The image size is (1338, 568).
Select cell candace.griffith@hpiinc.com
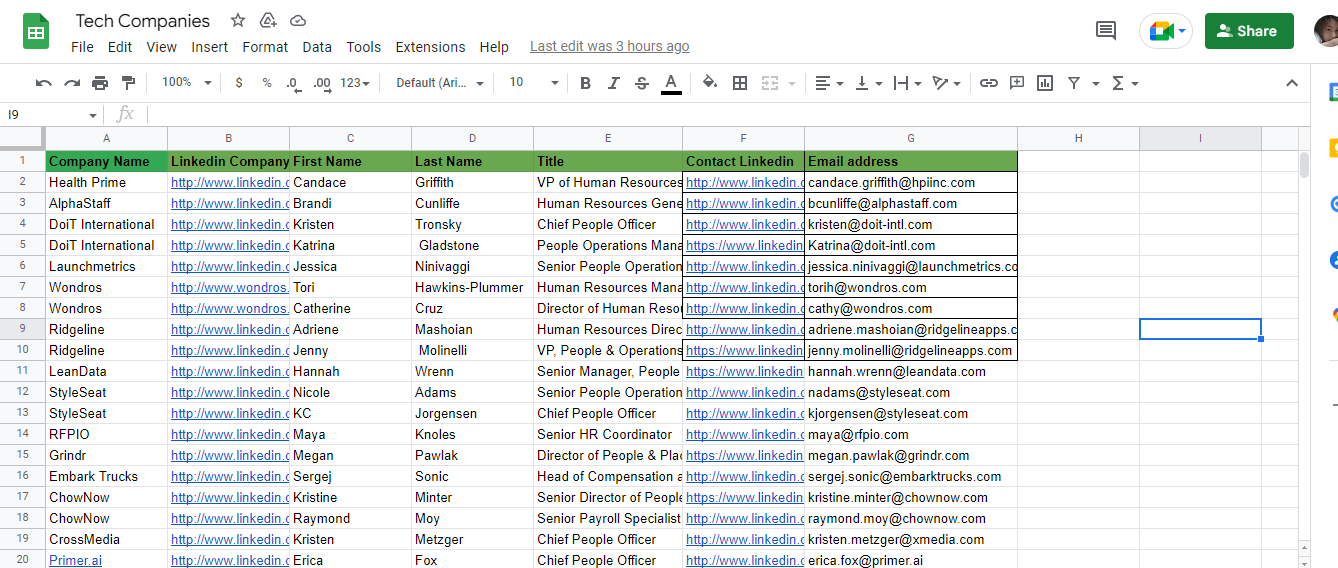pos(911,182)
